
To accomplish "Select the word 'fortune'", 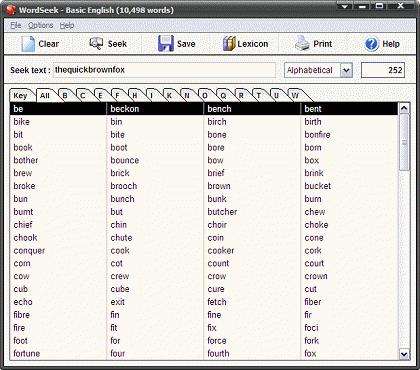I will pos(27,354).
